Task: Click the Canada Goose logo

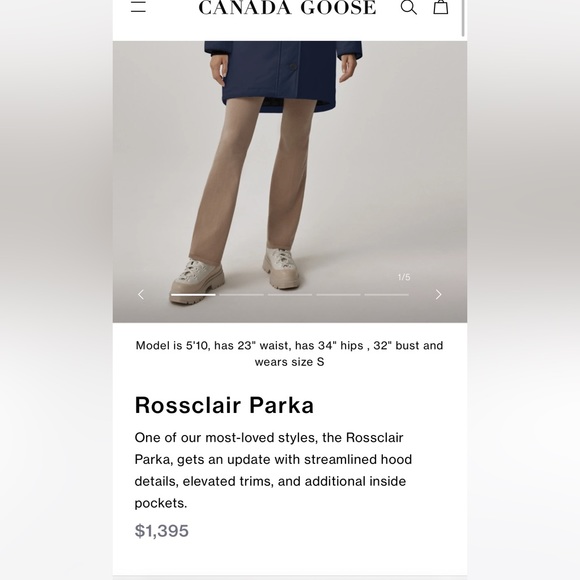Action: (287, 7)
